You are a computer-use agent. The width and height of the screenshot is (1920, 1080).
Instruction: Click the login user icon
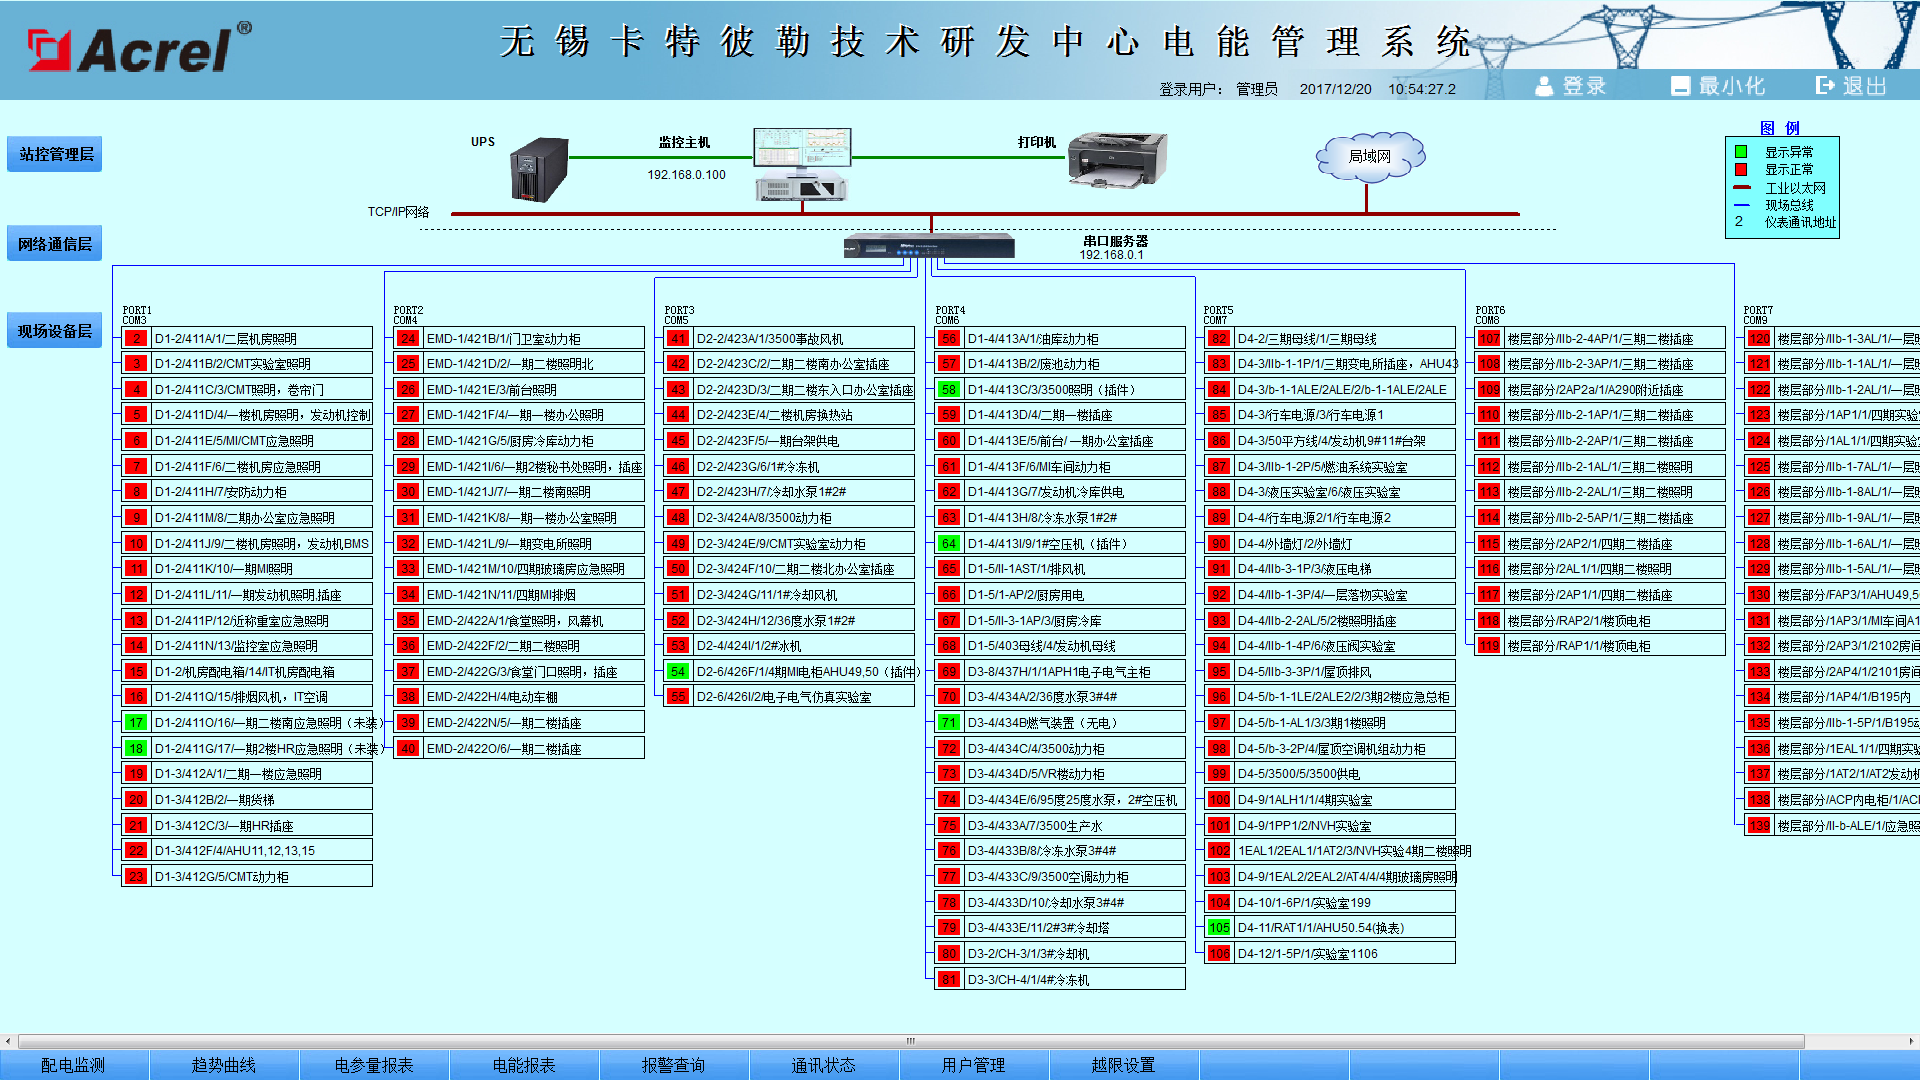point(1544,87)
